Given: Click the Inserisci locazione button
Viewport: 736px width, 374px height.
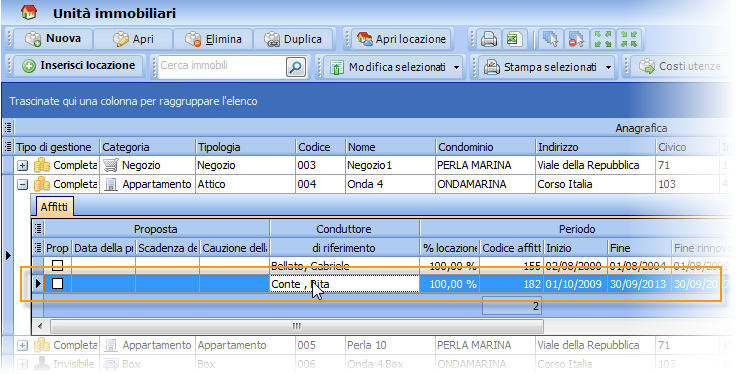Looking at the screenshot, I should pyautogui.click(x=78, y=66).
